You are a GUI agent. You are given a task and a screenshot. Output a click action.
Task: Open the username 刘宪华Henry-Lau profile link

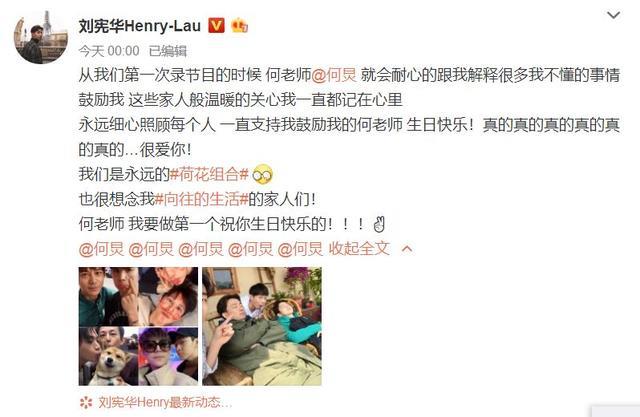(x=140, y=26)
